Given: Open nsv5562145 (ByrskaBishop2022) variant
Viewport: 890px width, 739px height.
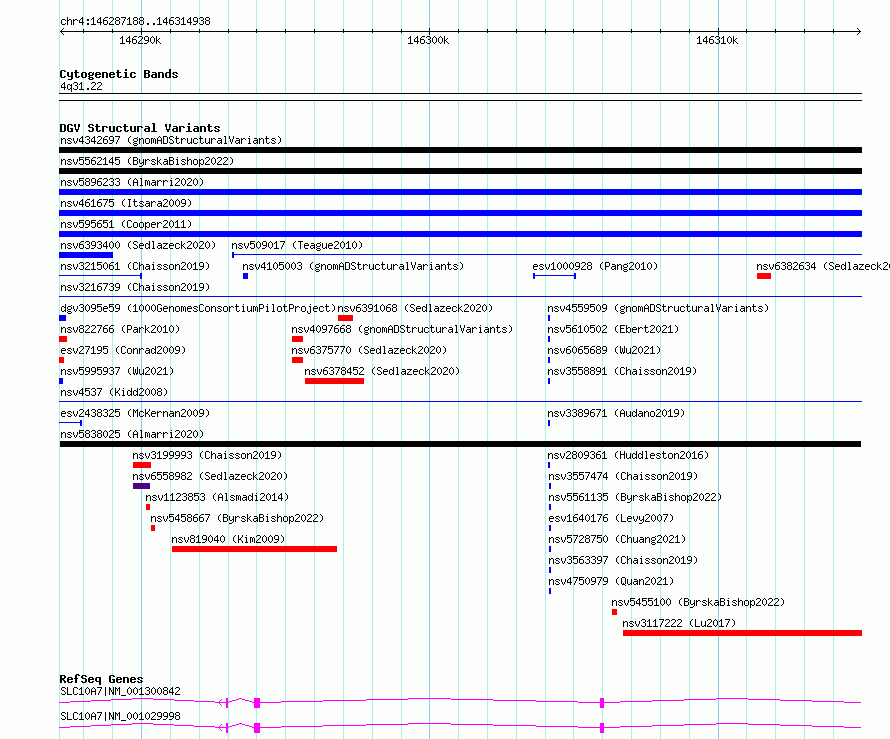Looking at the screenshot, I should [x=147, y=161].
